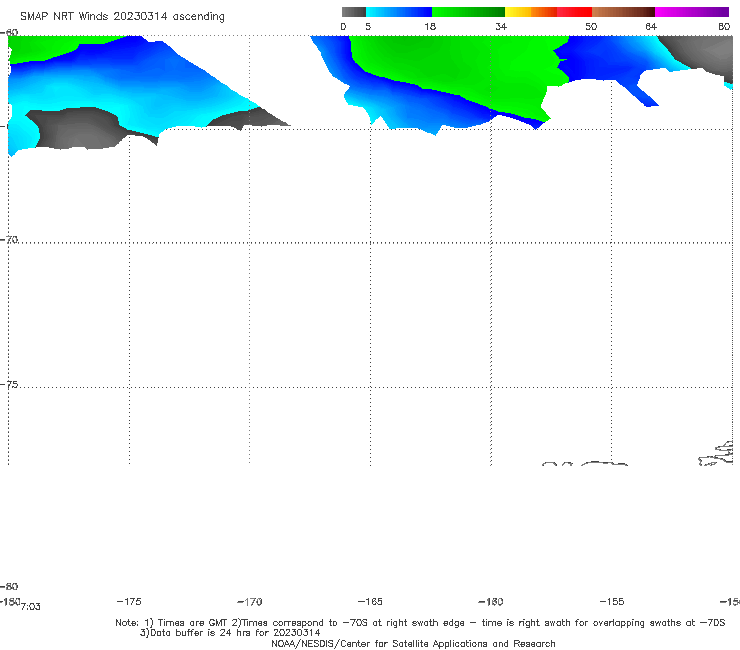Click the note line starting 'Note: 1) Times are GMT'
740x650 pixels.
(x=420, y=623)
